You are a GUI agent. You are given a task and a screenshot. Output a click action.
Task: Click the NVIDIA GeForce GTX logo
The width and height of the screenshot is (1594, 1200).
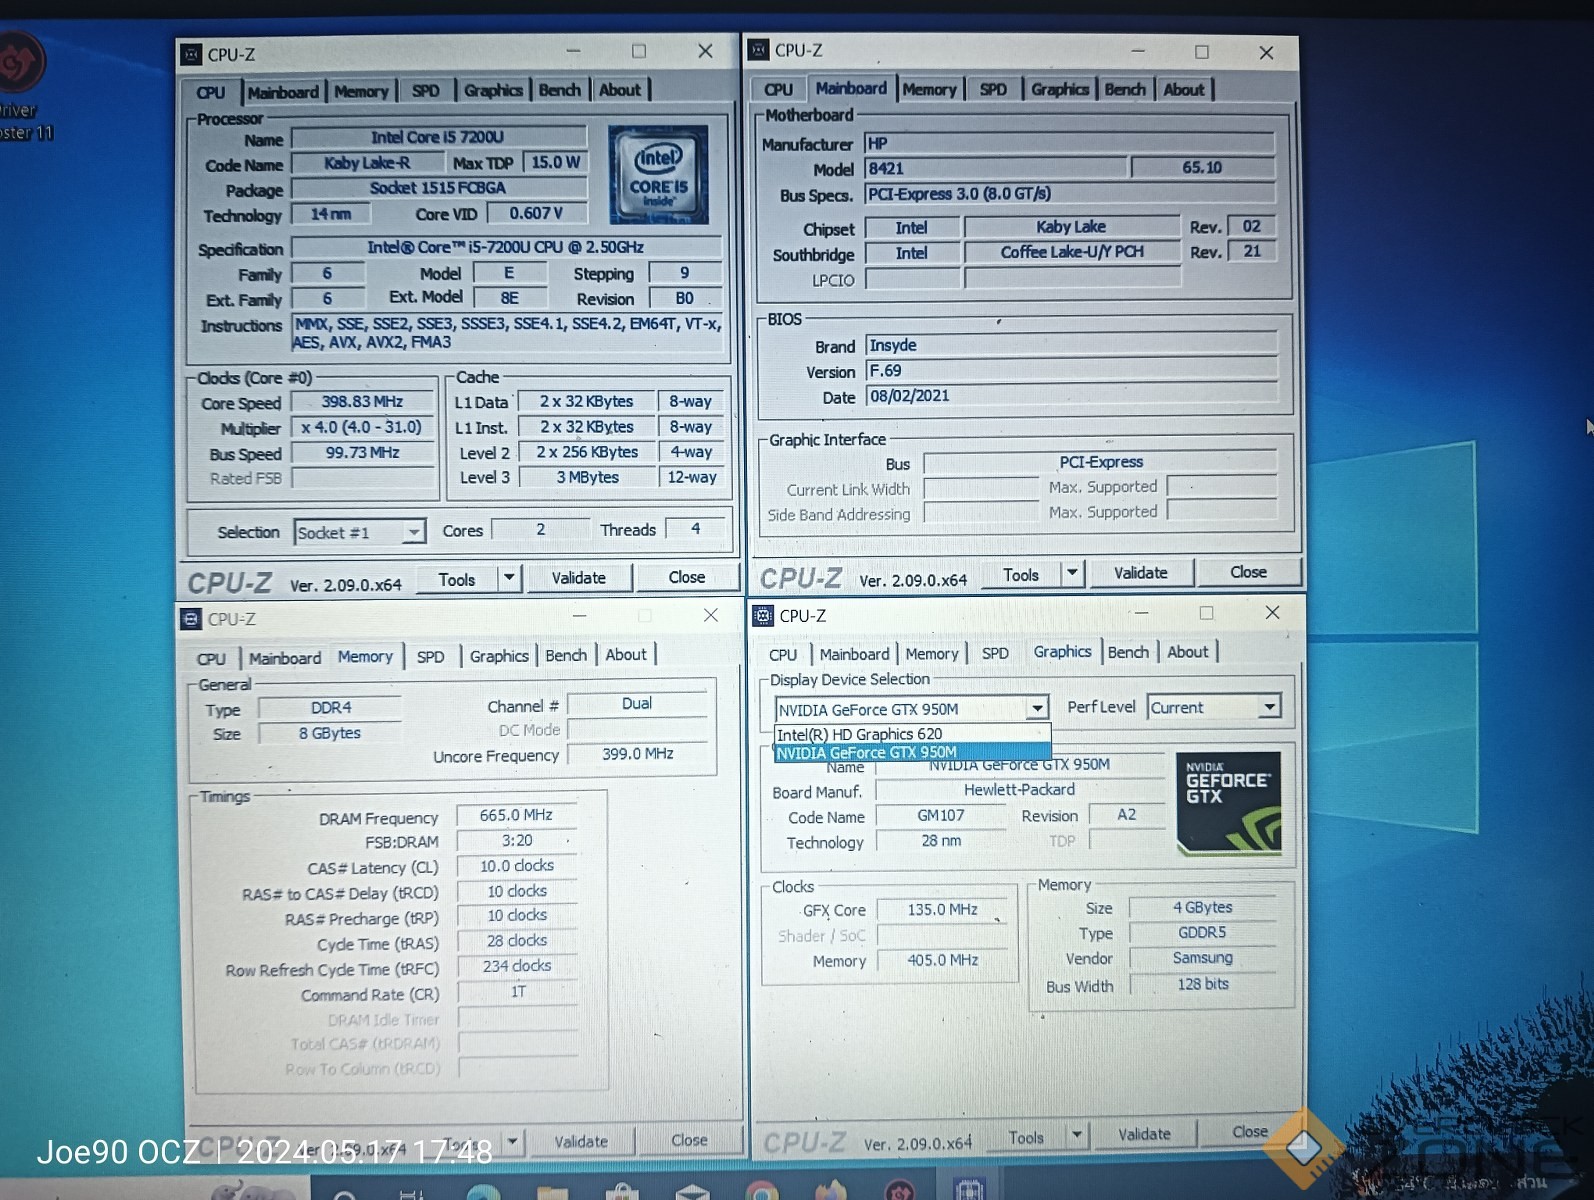pyautogui.click(x=1228, y=803)
